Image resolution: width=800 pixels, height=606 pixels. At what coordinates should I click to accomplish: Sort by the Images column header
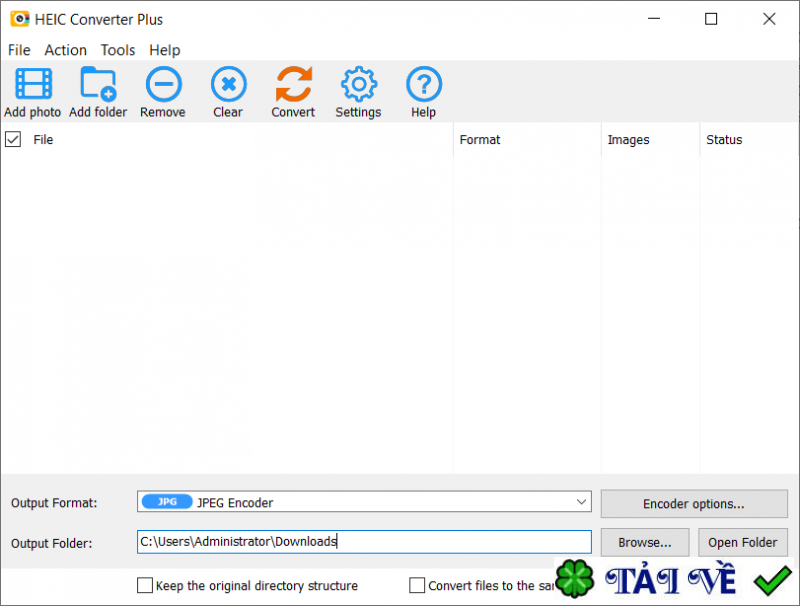pyautogui.click(x=651, y=140)
